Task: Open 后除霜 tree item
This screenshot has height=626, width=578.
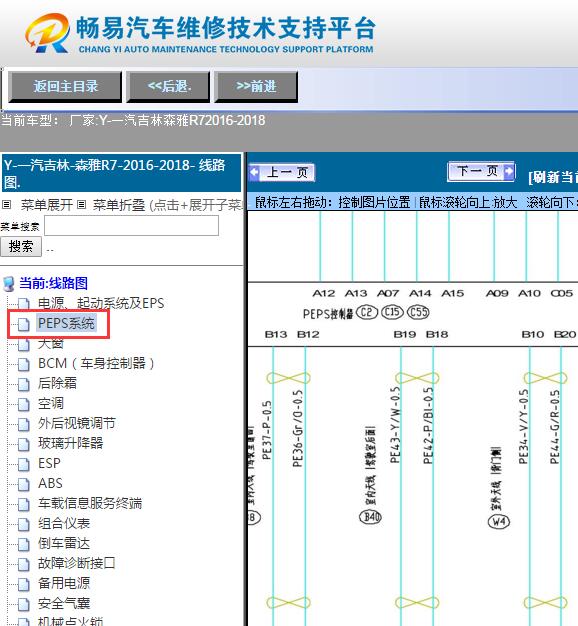Action: (x=57, y=383)
